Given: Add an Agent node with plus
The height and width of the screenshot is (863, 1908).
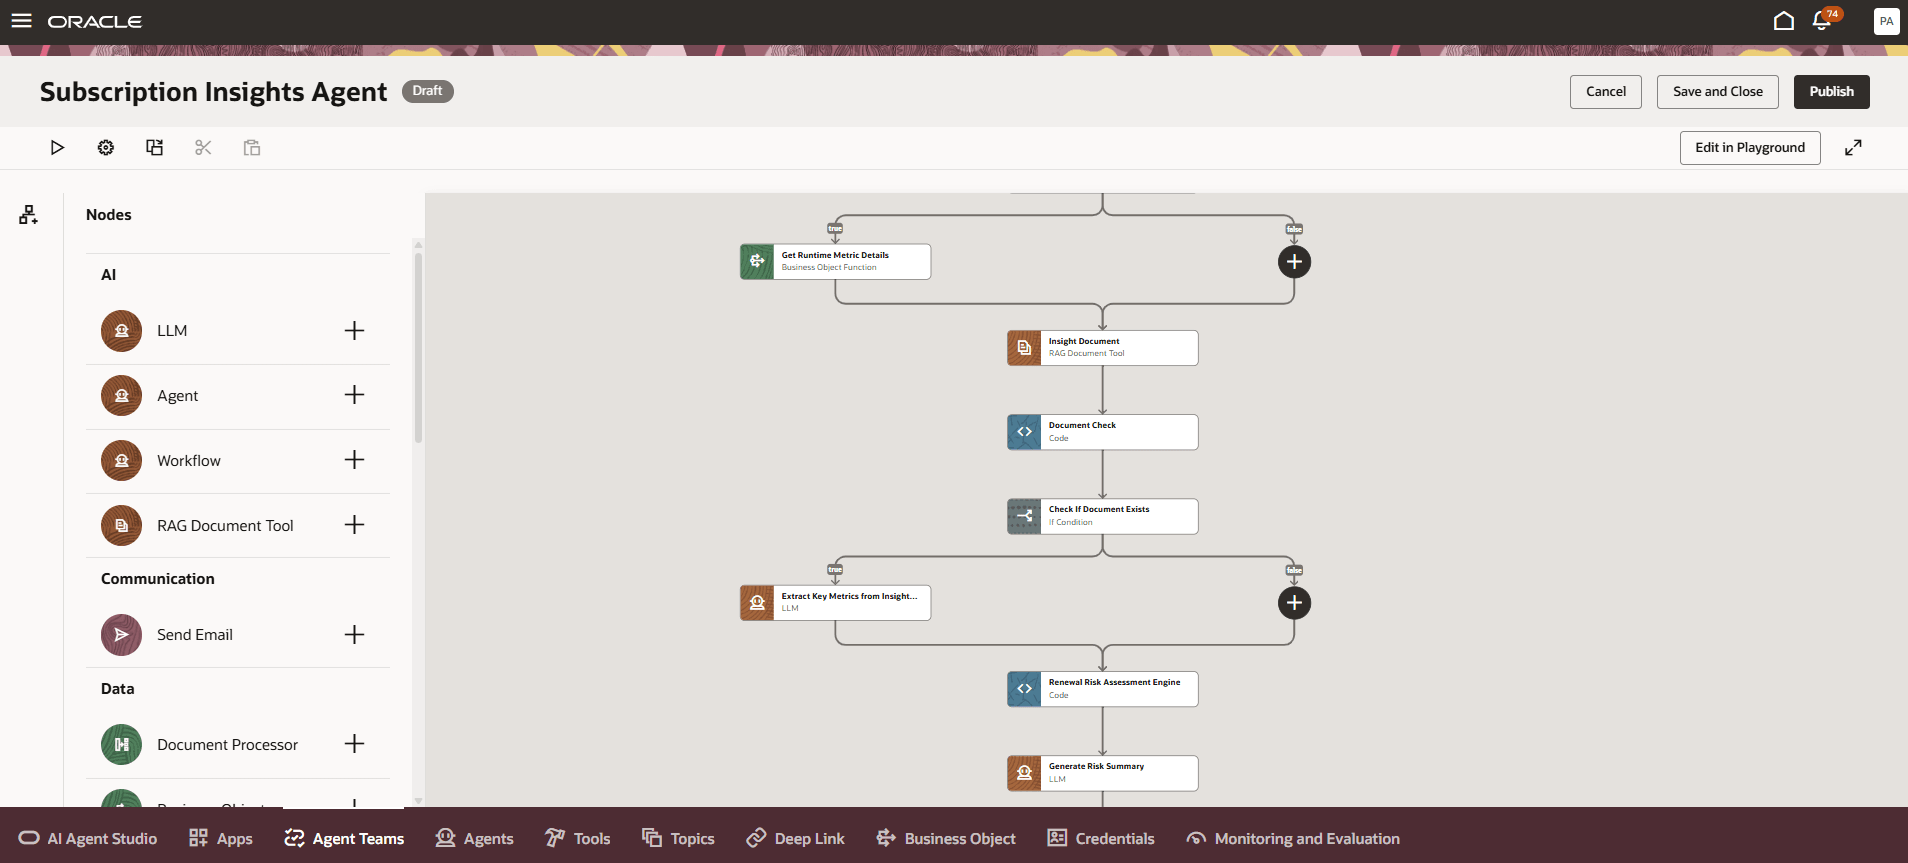Looking at the screenshot, I should [x=354, y=395].
